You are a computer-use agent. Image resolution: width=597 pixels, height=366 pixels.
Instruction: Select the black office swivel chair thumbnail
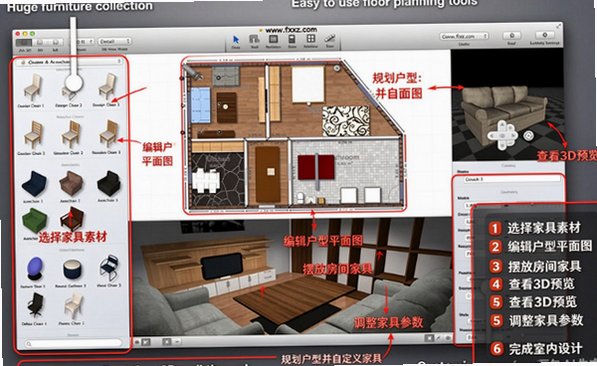35,305
